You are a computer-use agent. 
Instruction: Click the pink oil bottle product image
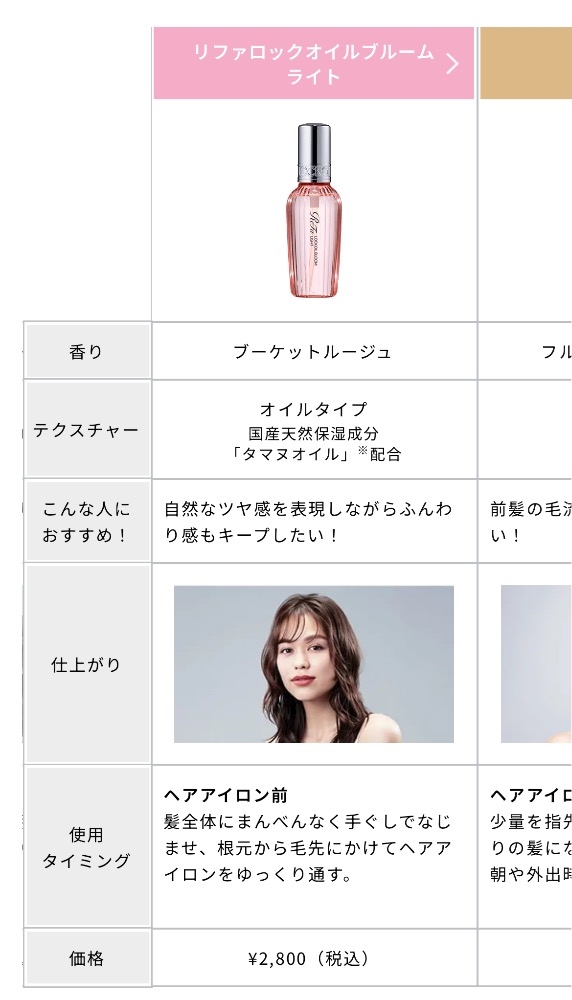(x=314, y=211)
